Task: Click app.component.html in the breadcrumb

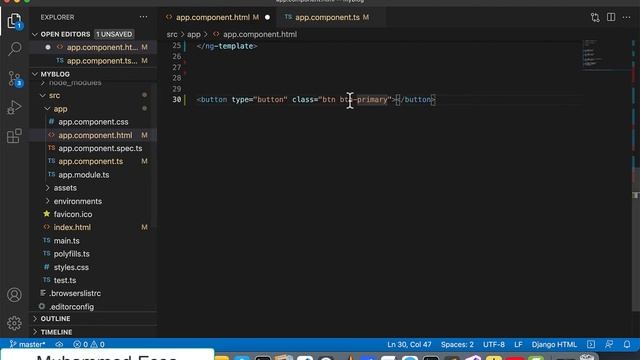Action: (x=260, y=34)
